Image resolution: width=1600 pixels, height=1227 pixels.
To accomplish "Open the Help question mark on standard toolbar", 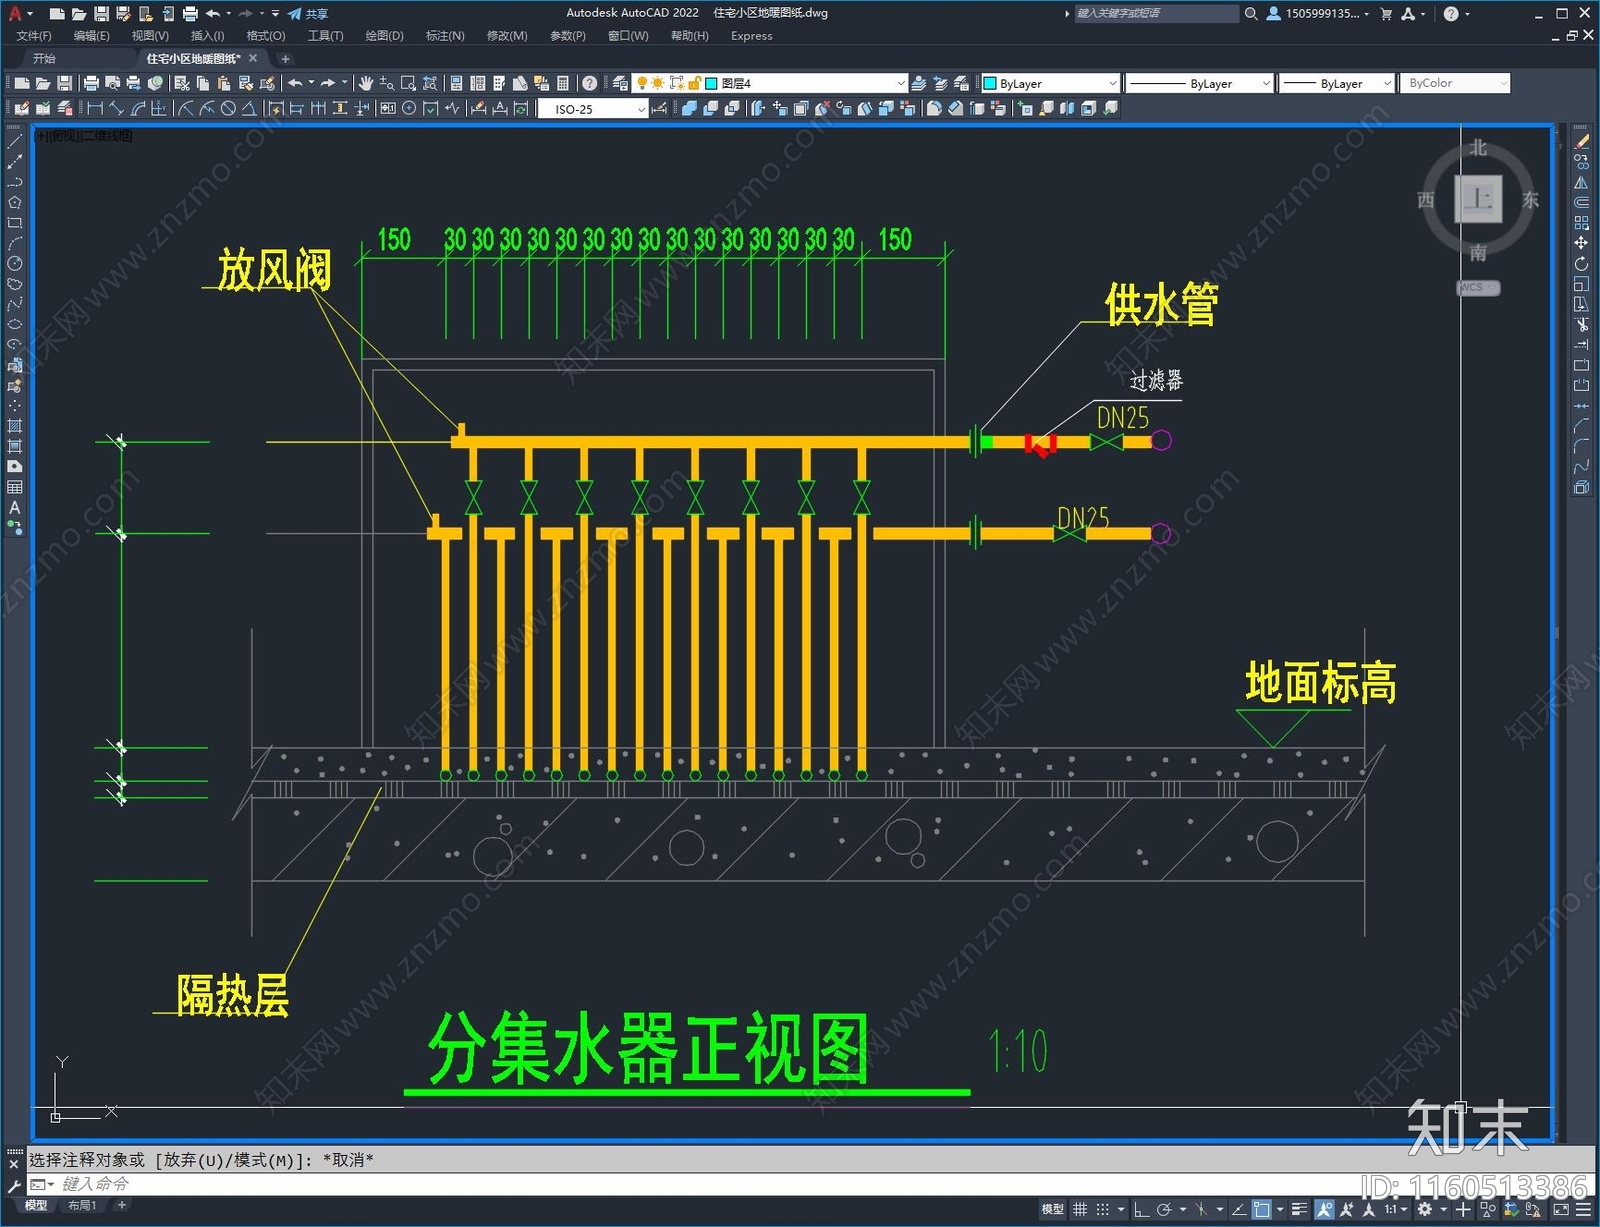I will coord(590,83).
